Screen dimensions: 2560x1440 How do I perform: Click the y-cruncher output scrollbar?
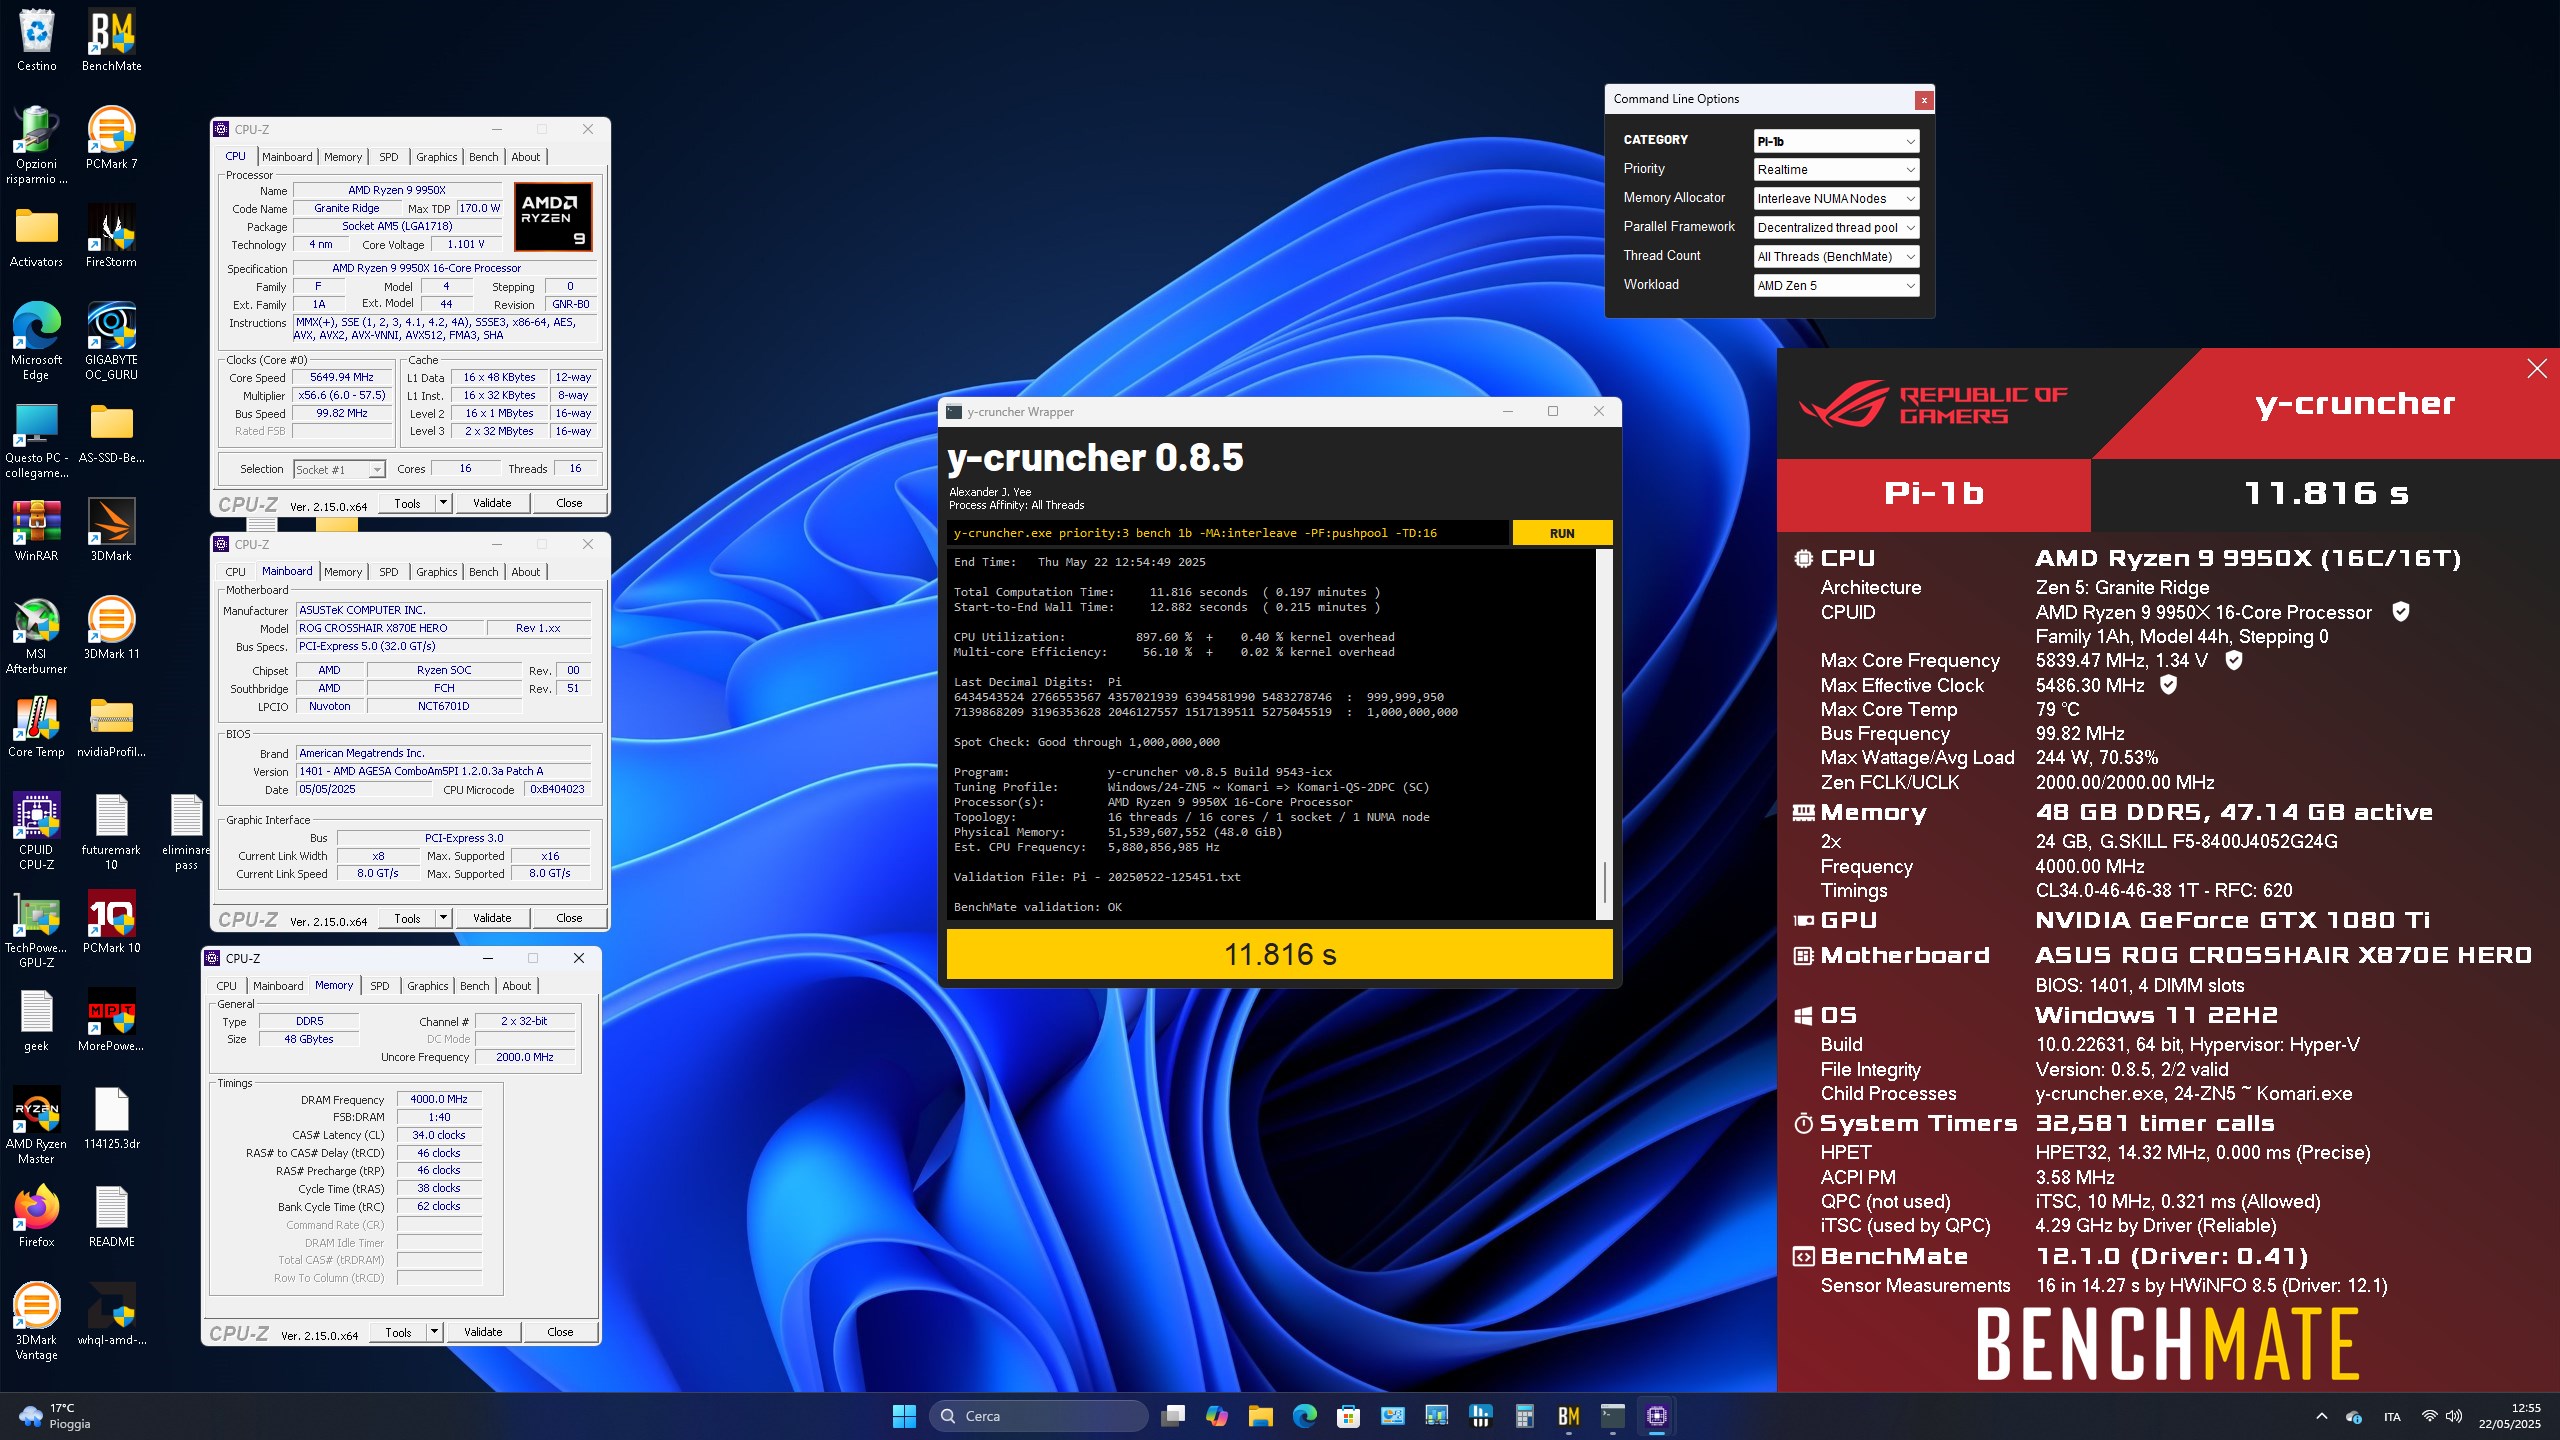point(1604,734)
